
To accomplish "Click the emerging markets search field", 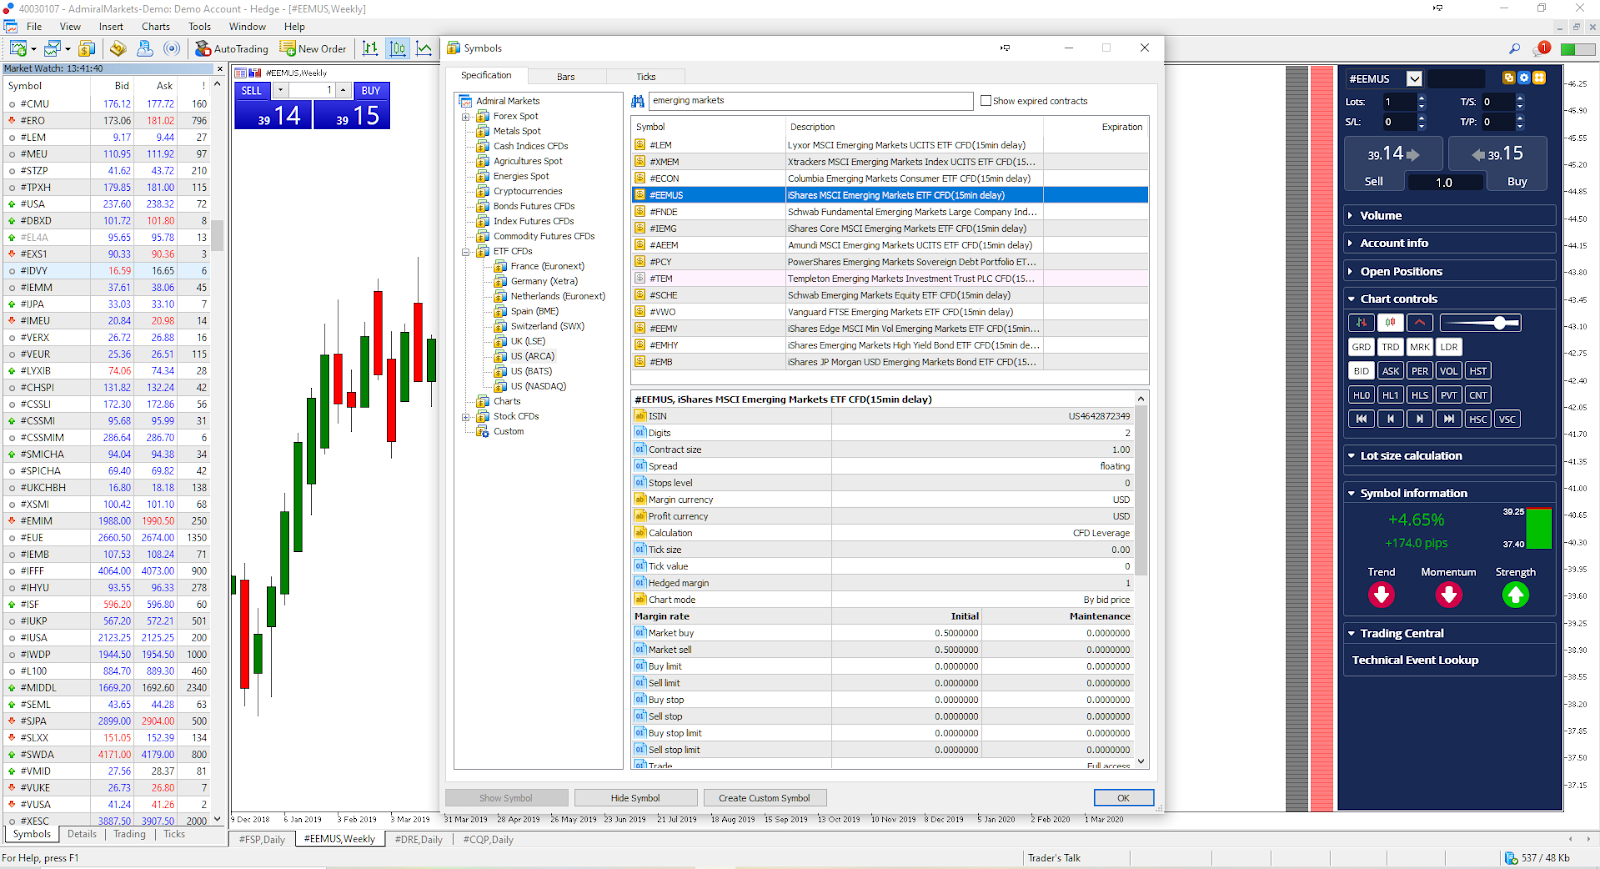I will click(811, 101).
